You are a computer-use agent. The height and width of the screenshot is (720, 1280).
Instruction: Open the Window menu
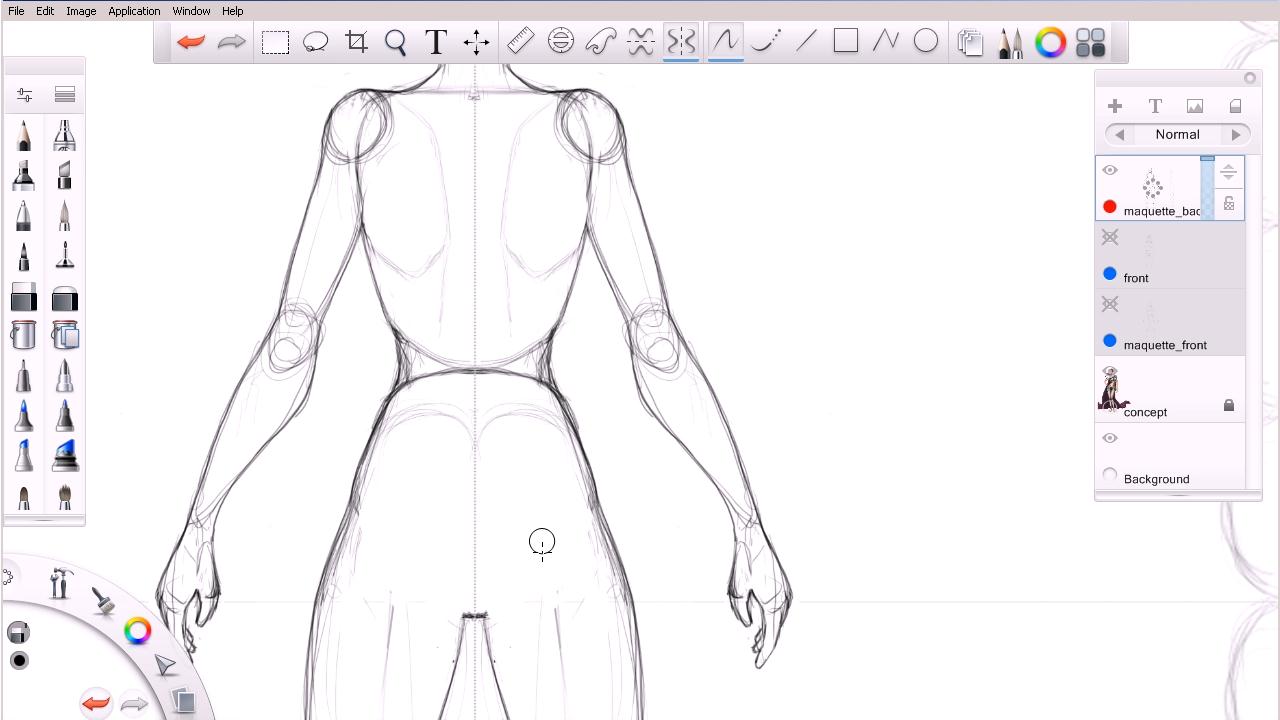[191, 11]
